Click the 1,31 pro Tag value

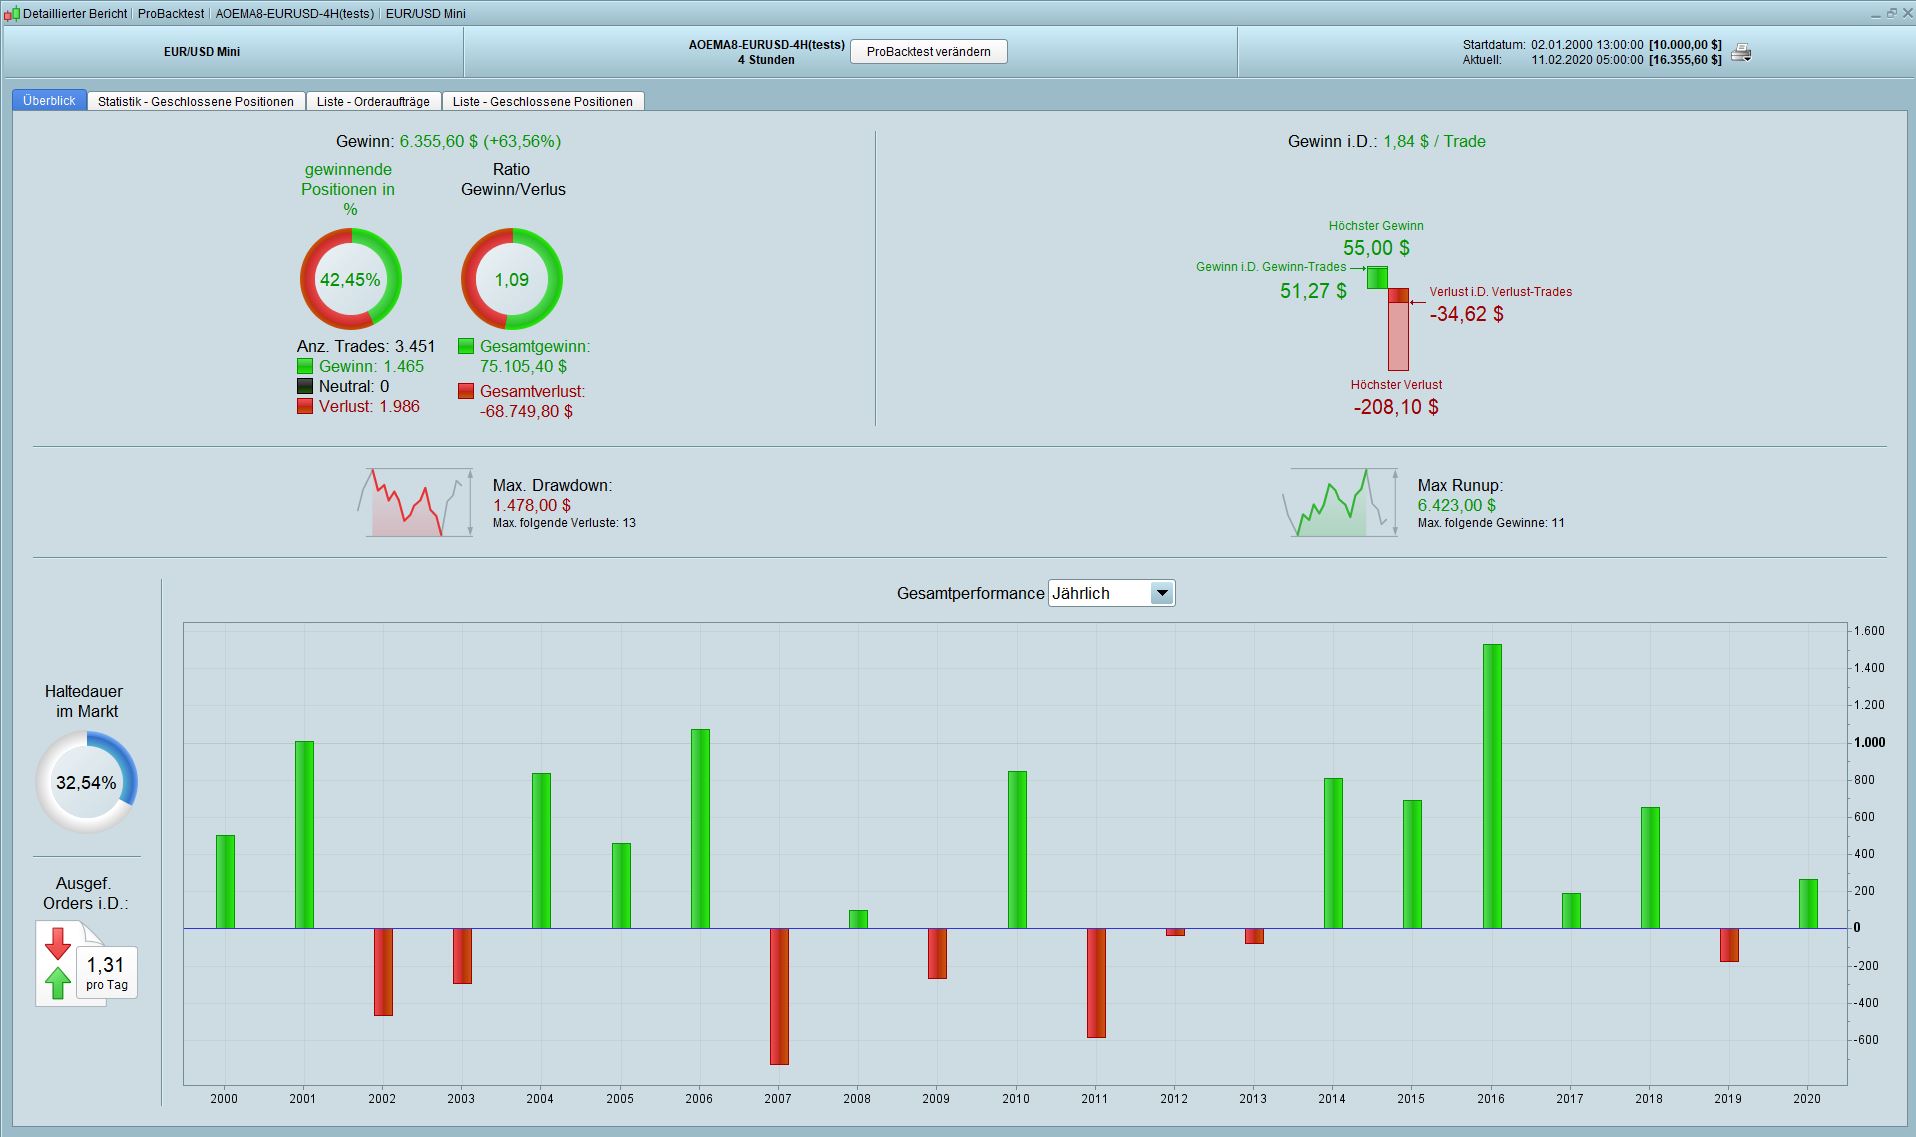pyautogui.click(x=106, y=972)
